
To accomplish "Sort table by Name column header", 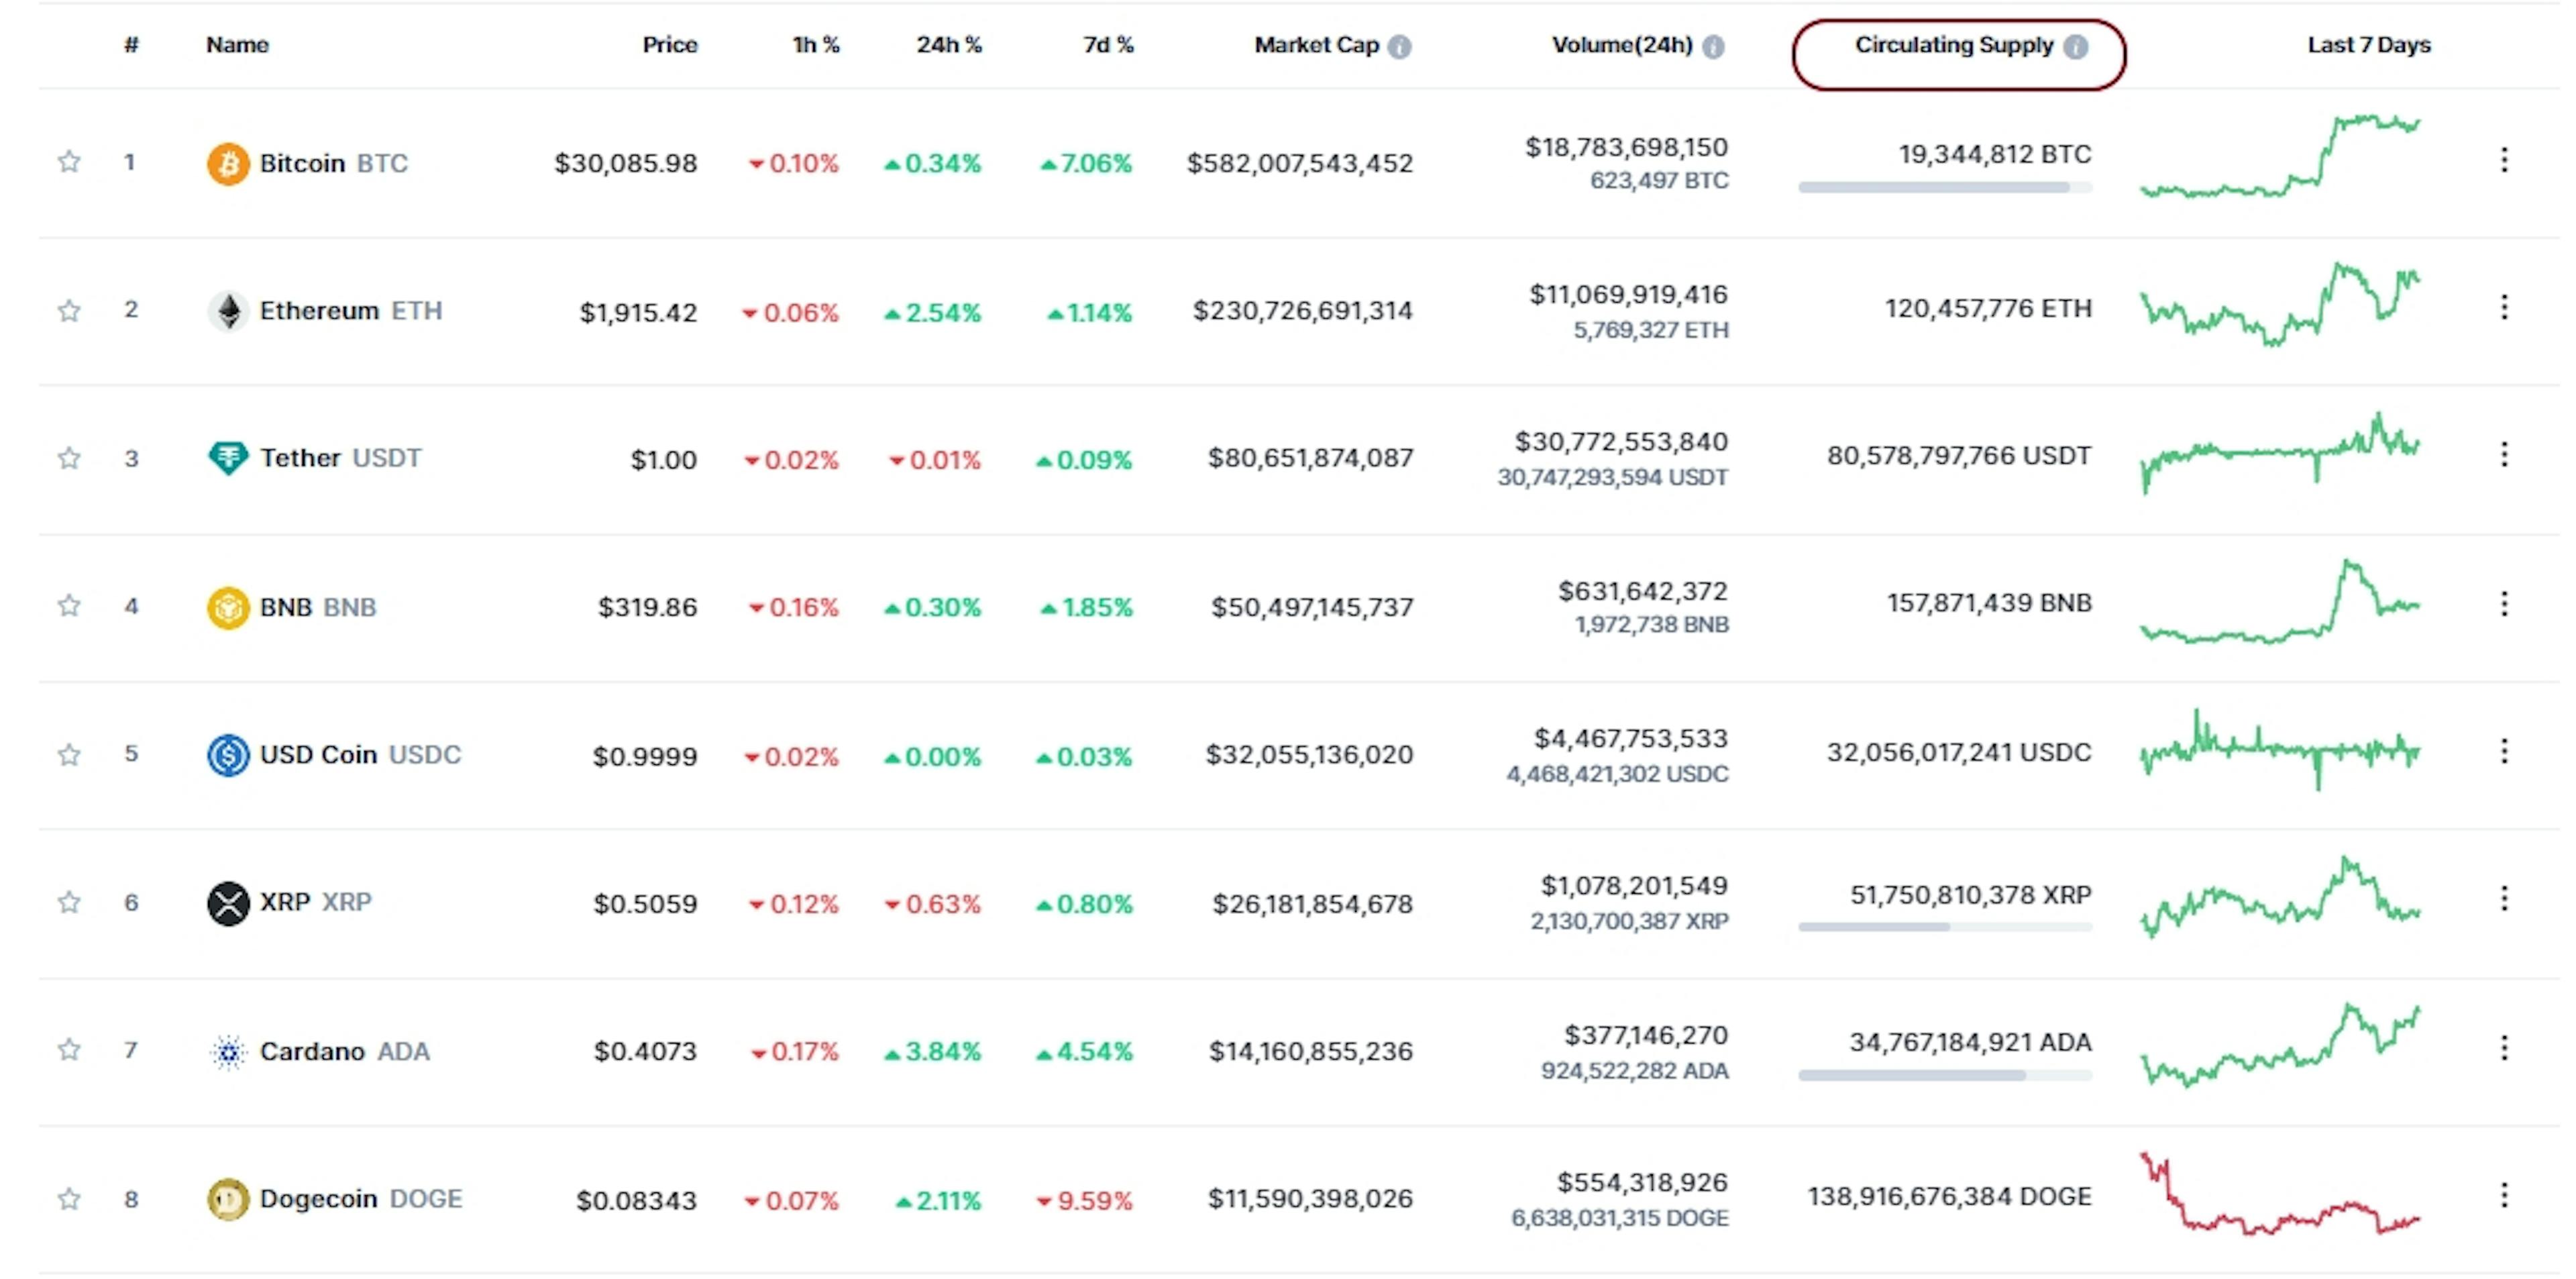I will pyautogui.click(x=237, y=45).
